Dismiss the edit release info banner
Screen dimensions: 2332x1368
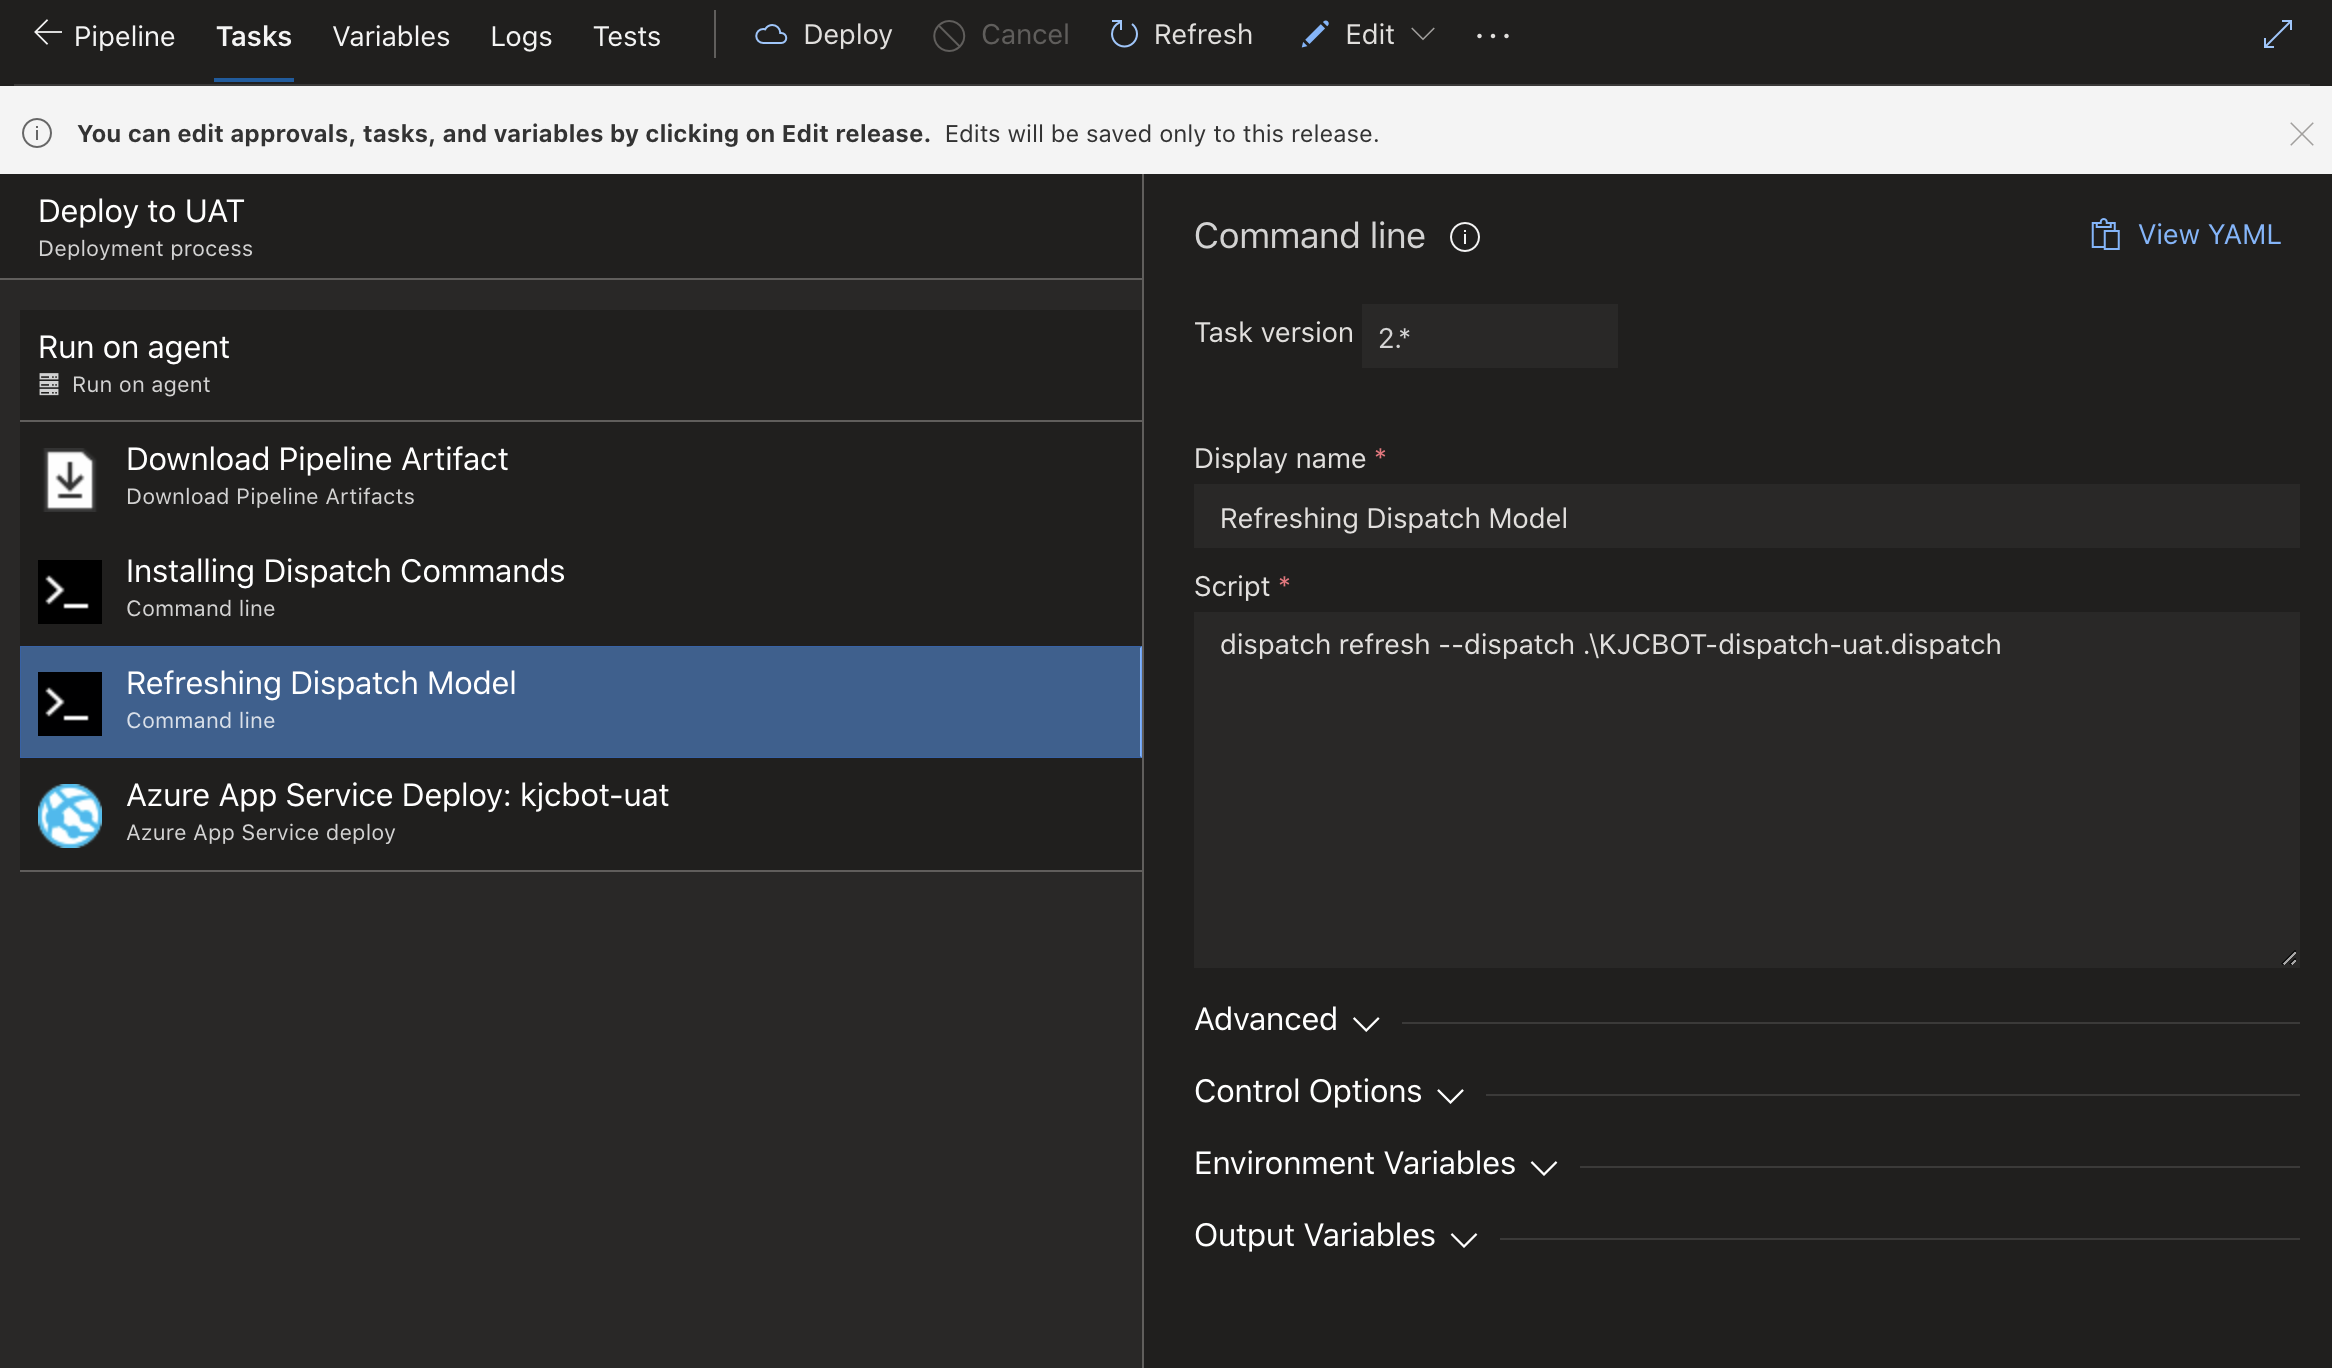click(x=2302, y=134)
